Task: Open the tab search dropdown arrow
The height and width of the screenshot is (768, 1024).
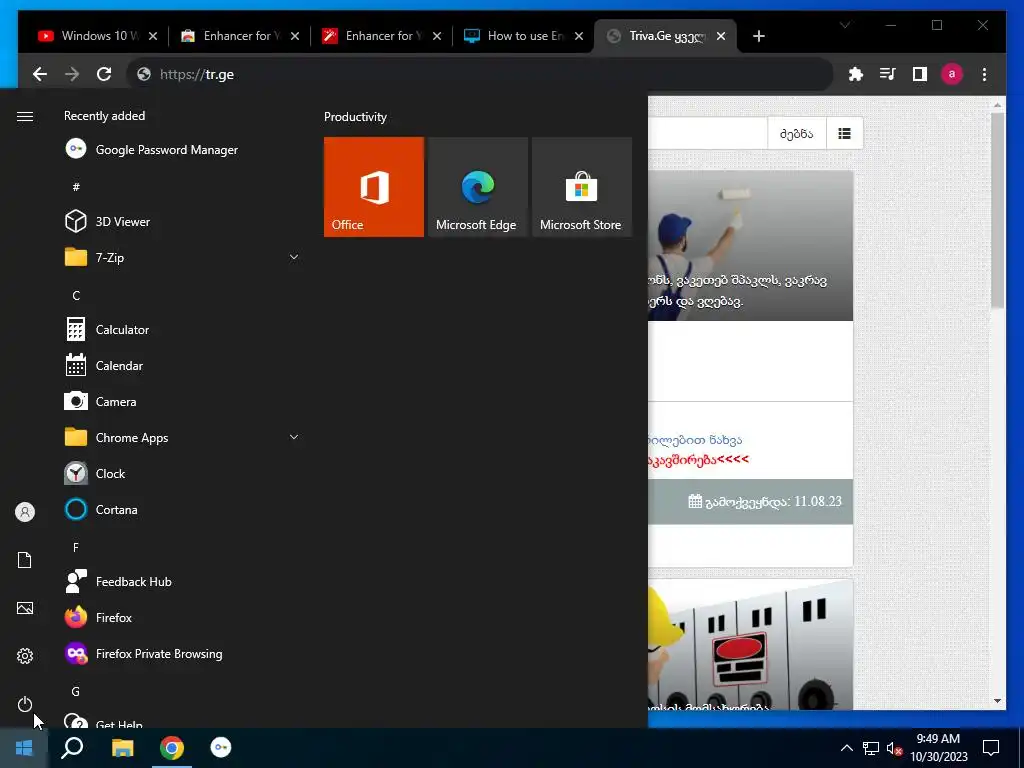Action: [845, 25]
